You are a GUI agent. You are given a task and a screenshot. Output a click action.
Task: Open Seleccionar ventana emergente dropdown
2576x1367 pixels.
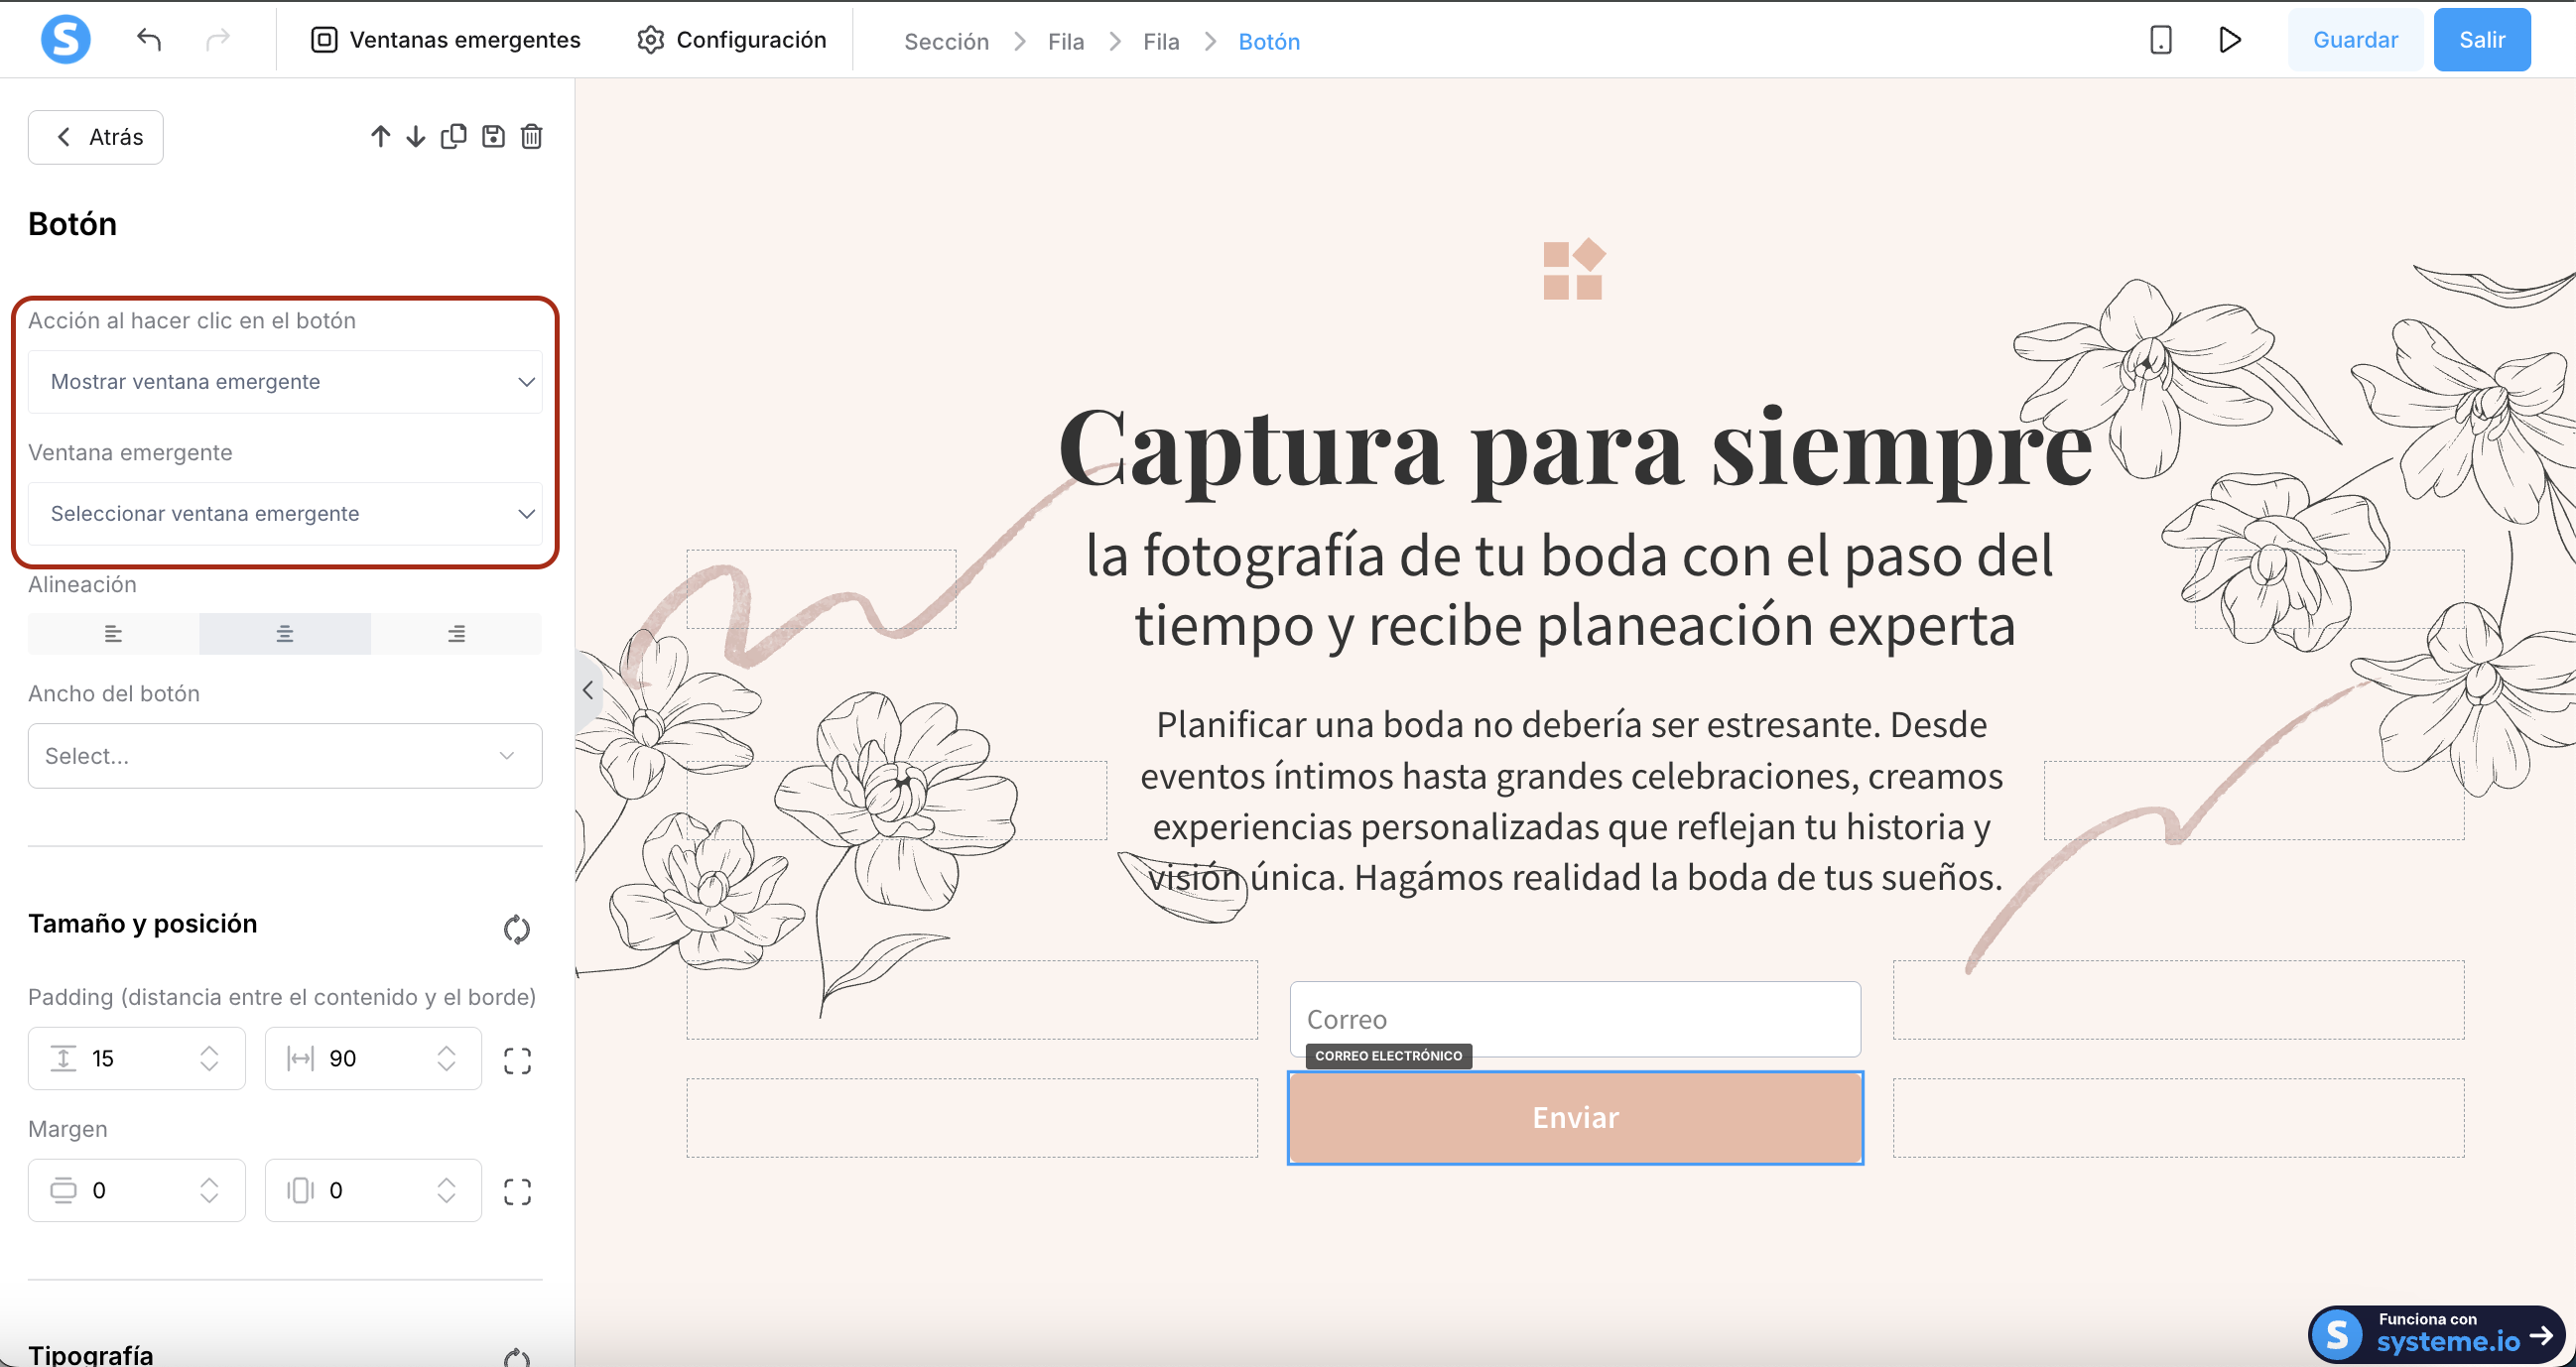[x=285, y=514]
